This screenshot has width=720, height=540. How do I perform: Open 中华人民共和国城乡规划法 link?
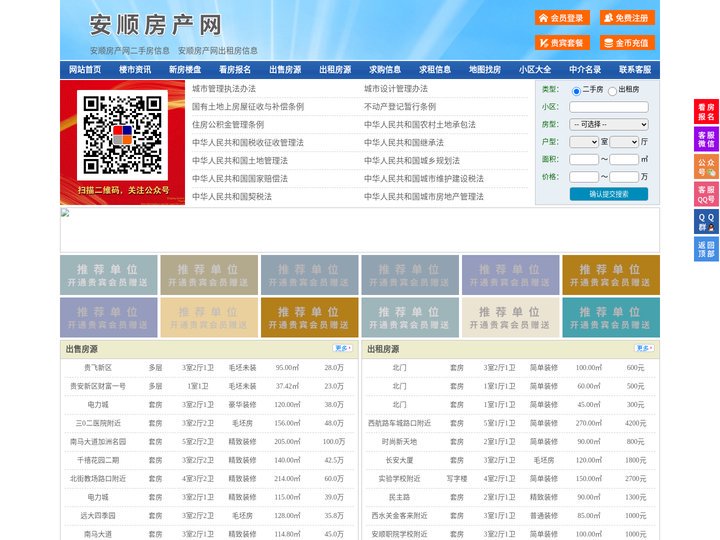tap(412, 160)
